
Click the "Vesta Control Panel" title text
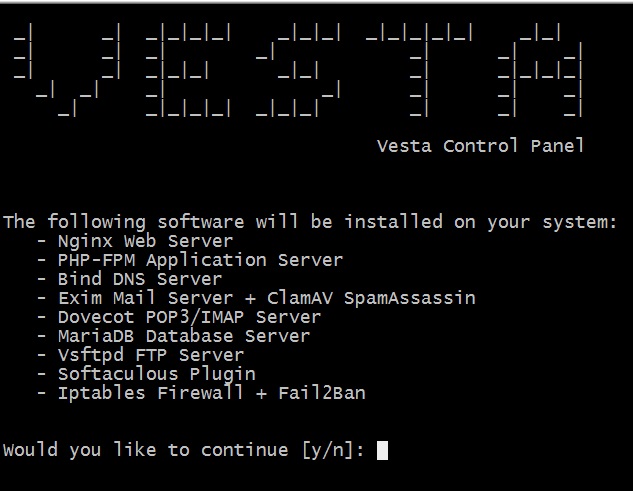click(x=480, y=146)
